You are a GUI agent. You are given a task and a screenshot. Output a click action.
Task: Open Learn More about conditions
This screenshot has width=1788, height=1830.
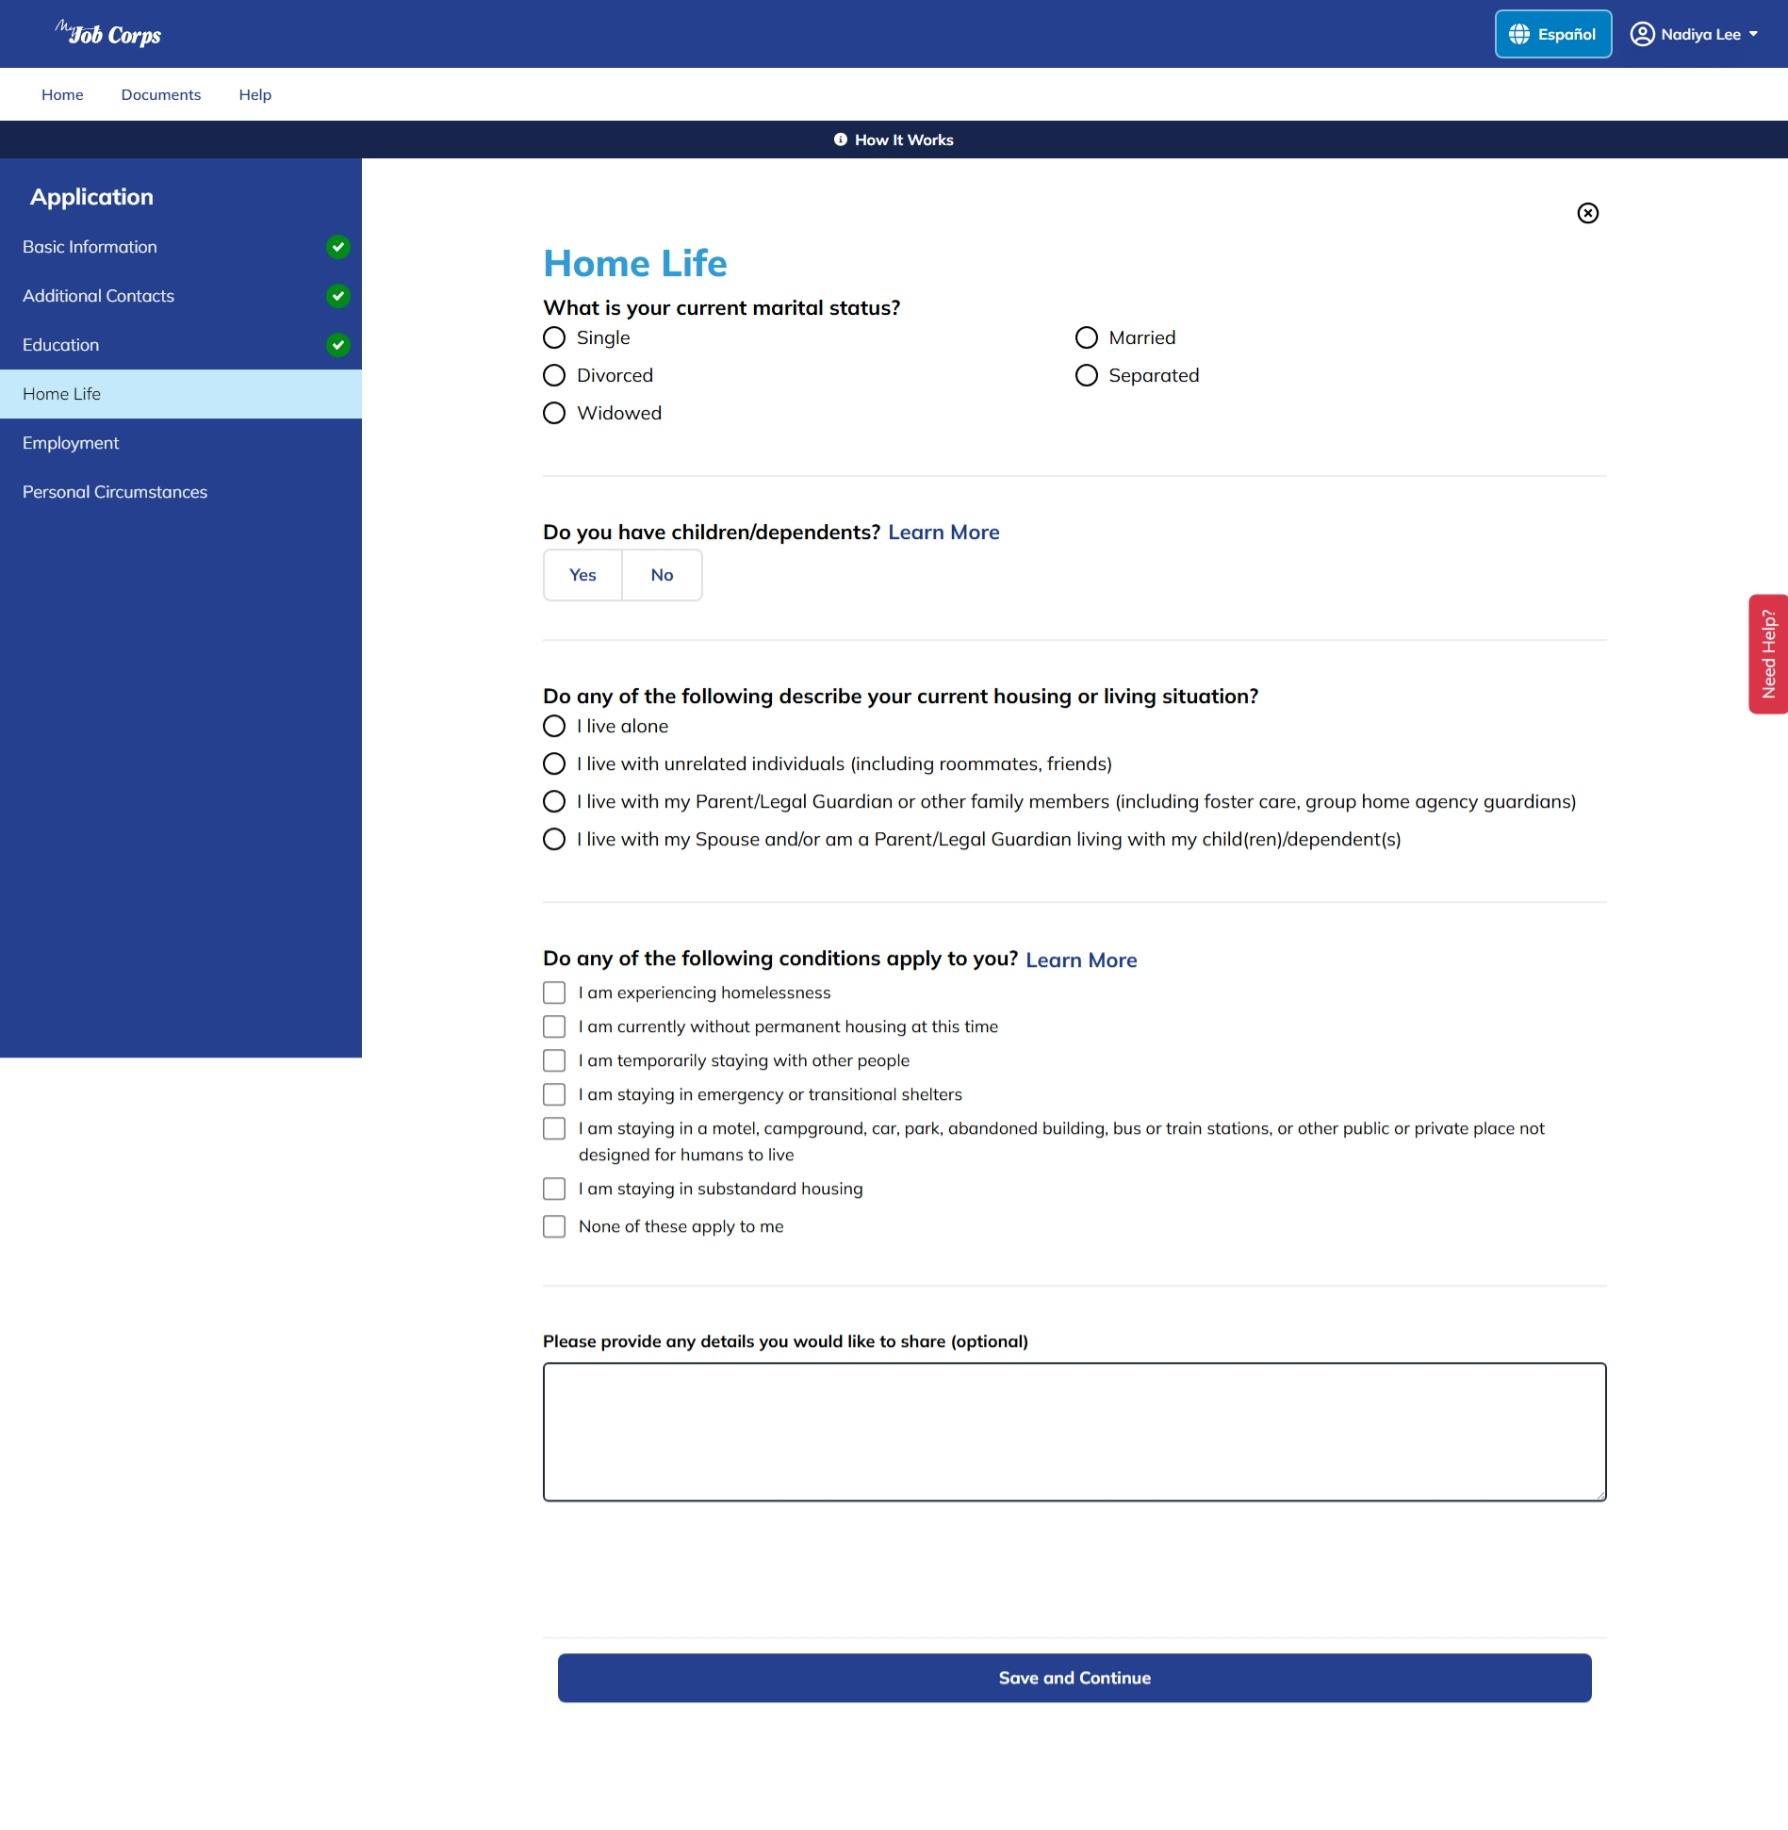(x=1081, y=960)
